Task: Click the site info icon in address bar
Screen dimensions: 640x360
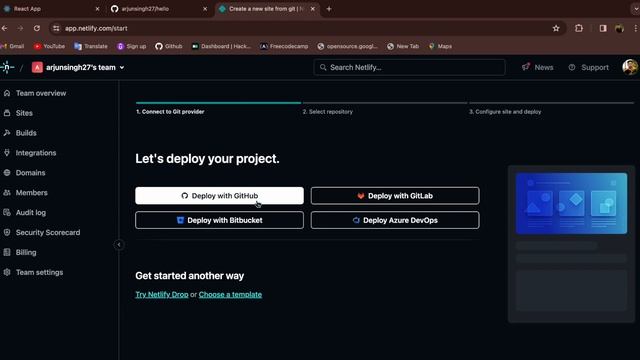Action: 56,28
